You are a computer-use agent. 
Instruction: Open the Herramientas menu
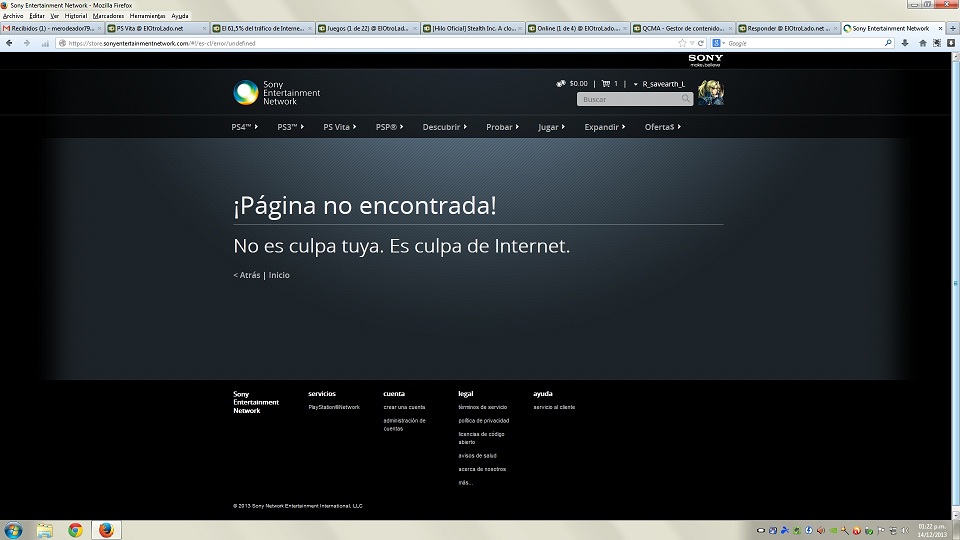(148, 16)
